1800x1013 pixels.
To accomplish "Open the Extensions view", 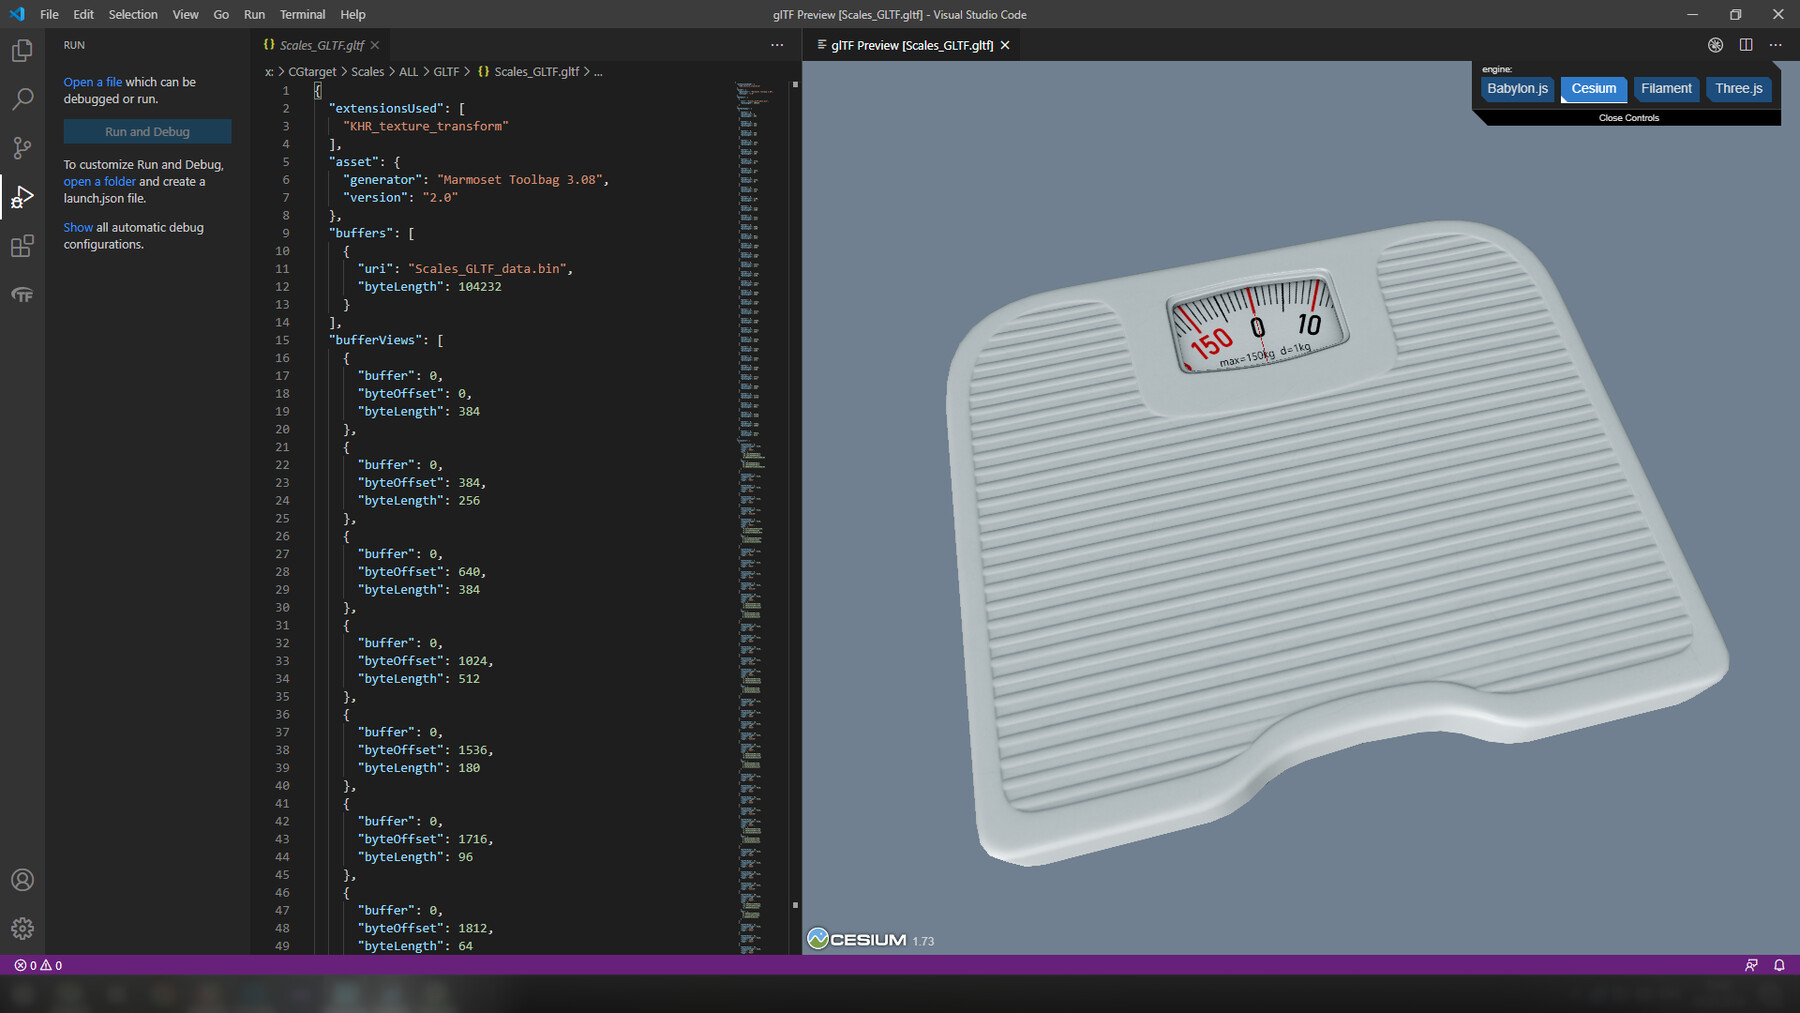I will 22,246.
